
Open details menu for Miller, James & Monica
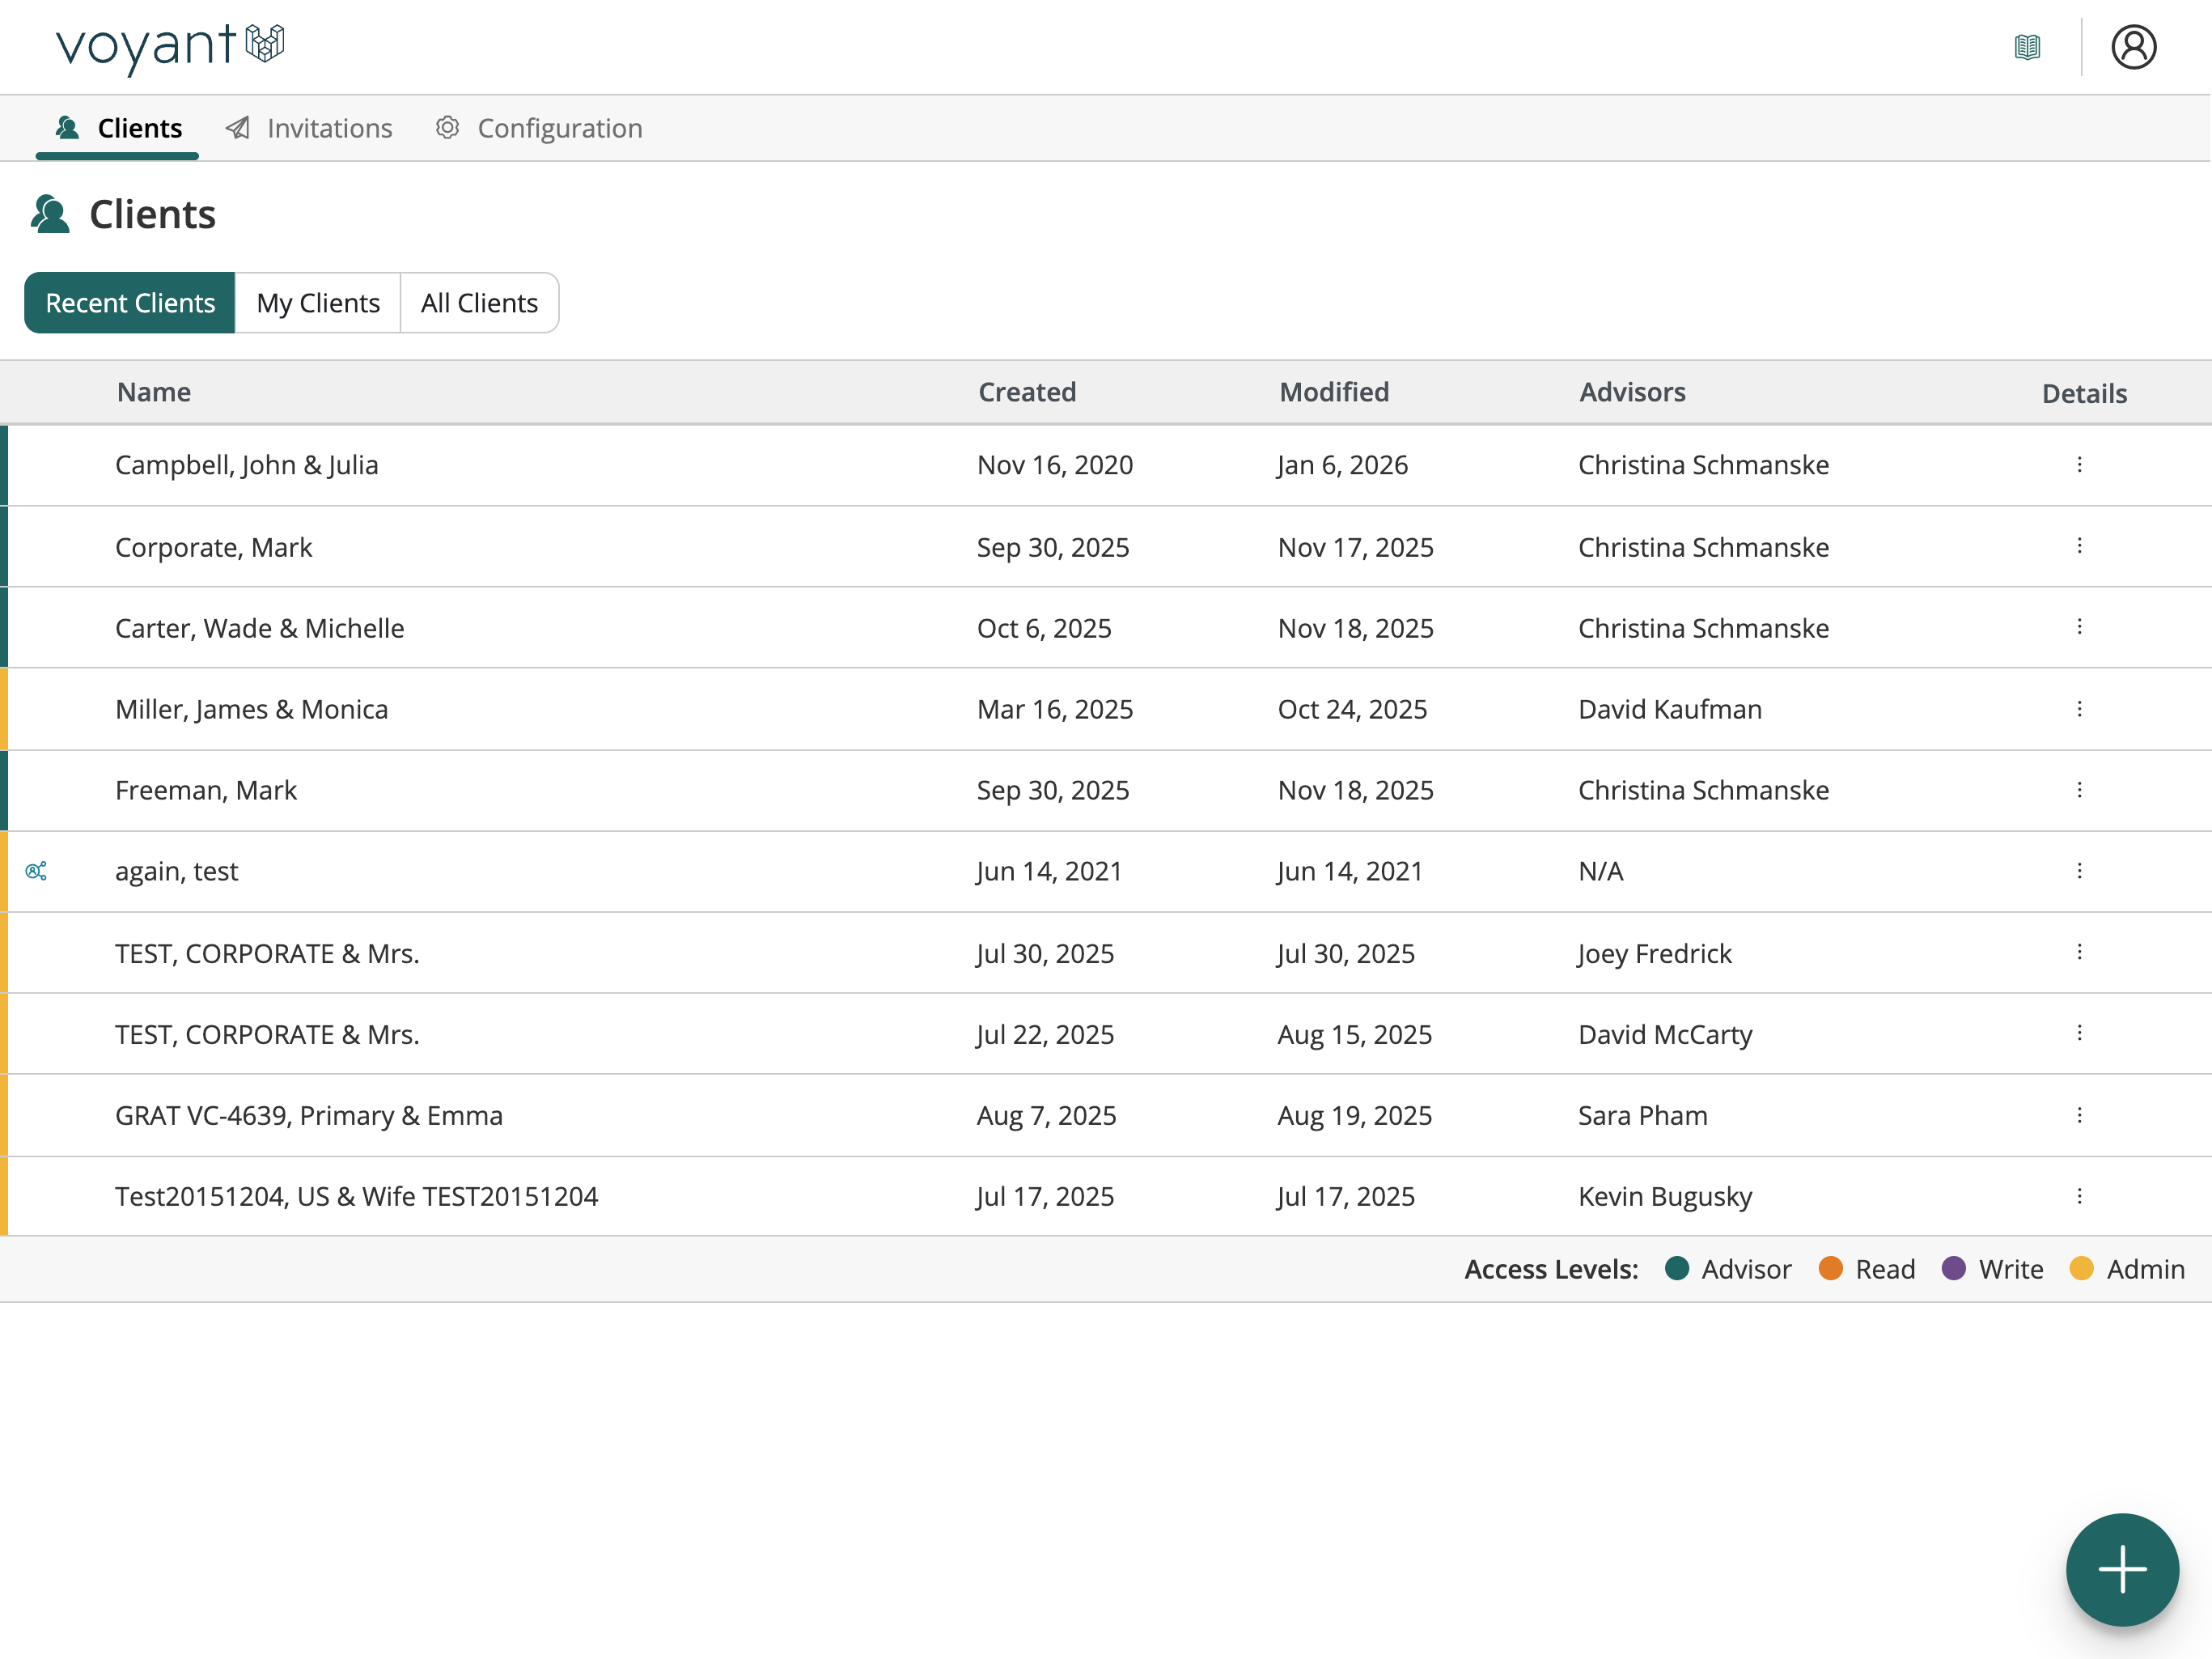click(x=2079, y=709)
